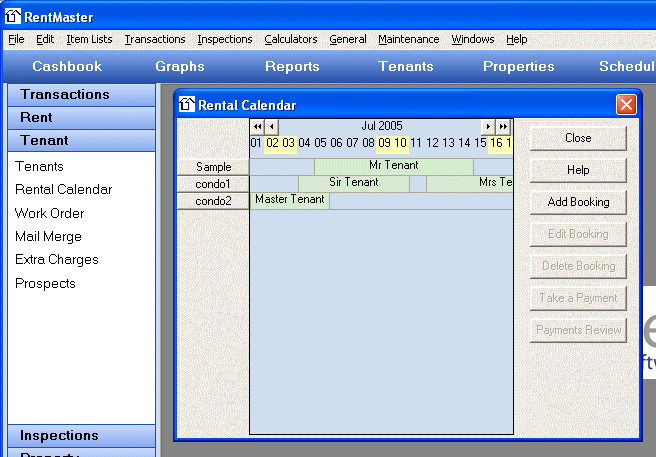Select the Master Tenant booking on condo2
Screen dimensions: 656x457
click(x=289, y=200)
